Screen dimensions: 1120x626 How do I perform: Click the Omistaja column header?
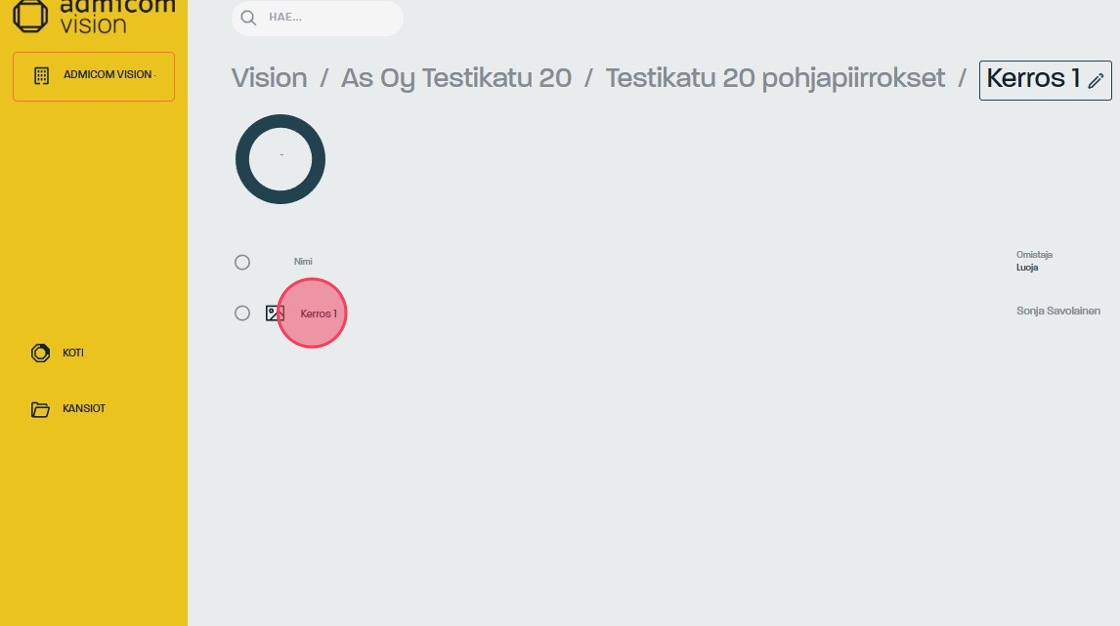pos(1034,255)
